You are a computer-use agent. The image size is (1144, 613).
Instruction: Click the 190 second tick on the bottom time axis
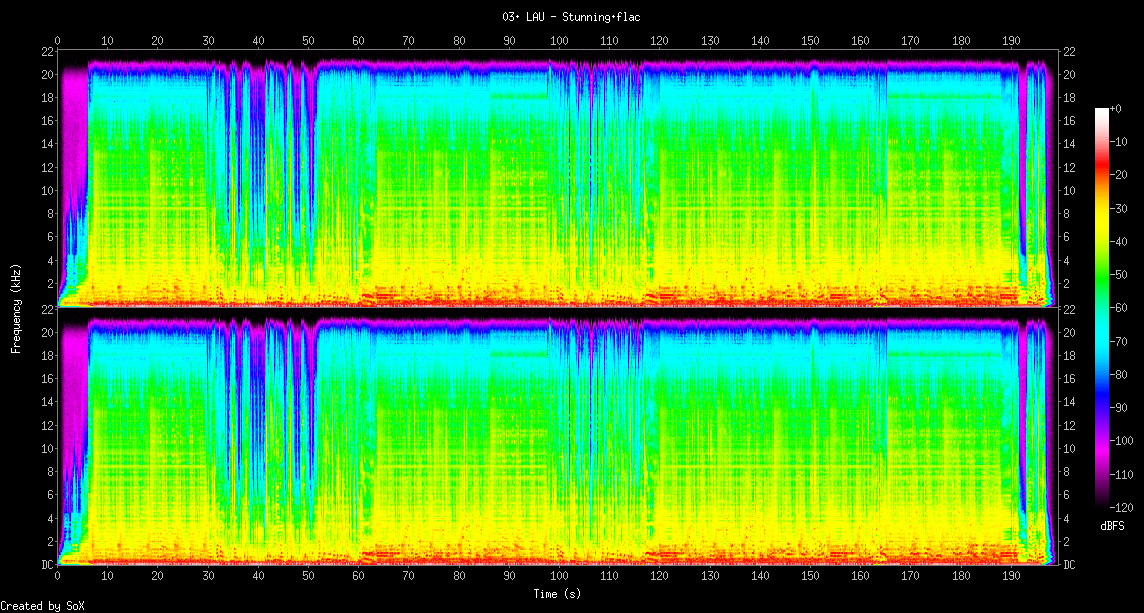point(1011,576)
